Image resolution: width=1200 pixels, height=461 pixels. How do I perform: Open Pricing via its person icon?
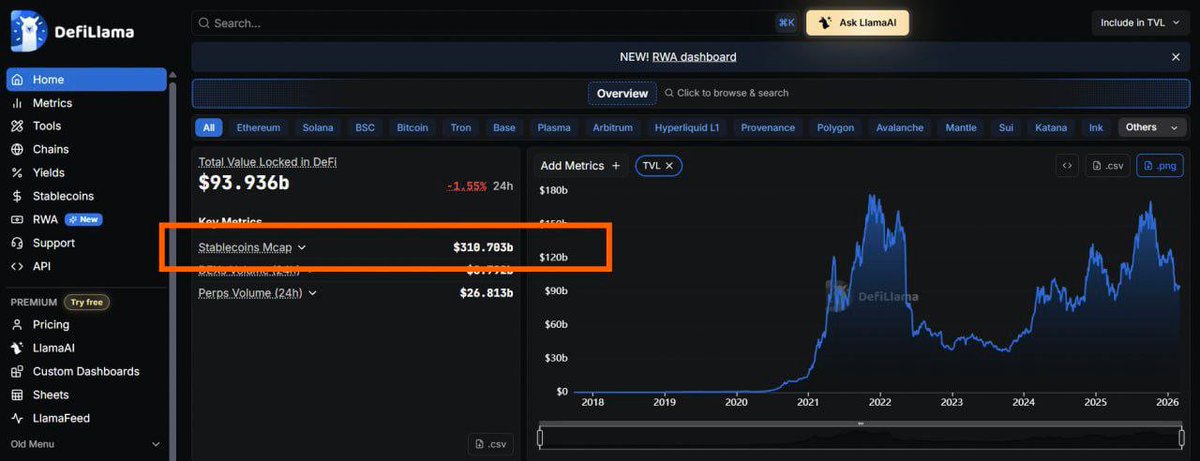(17, 325)
